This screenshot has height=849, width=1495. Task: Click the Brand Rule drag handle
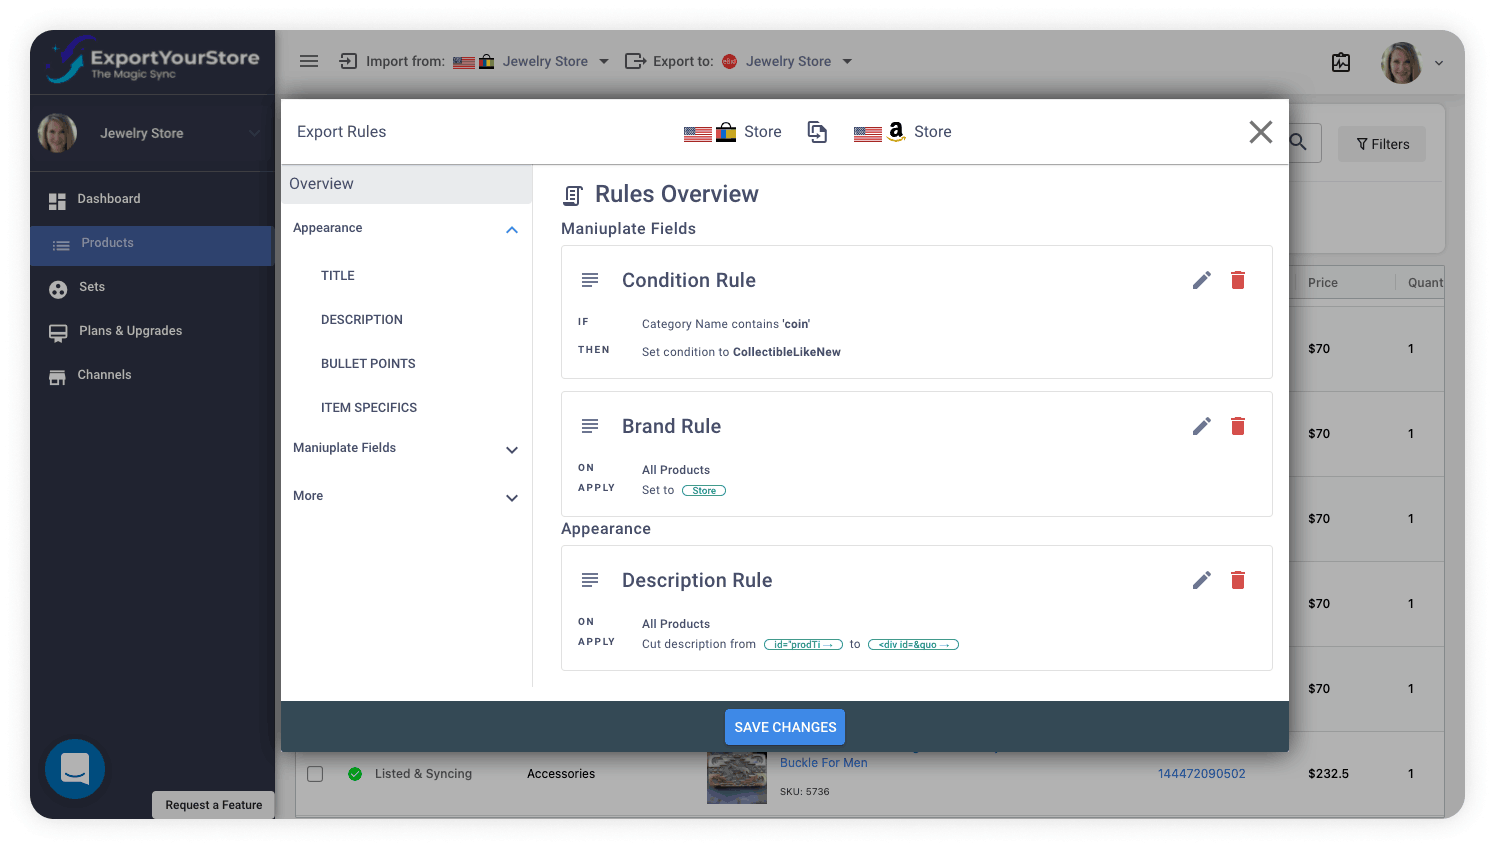point(590,426)
